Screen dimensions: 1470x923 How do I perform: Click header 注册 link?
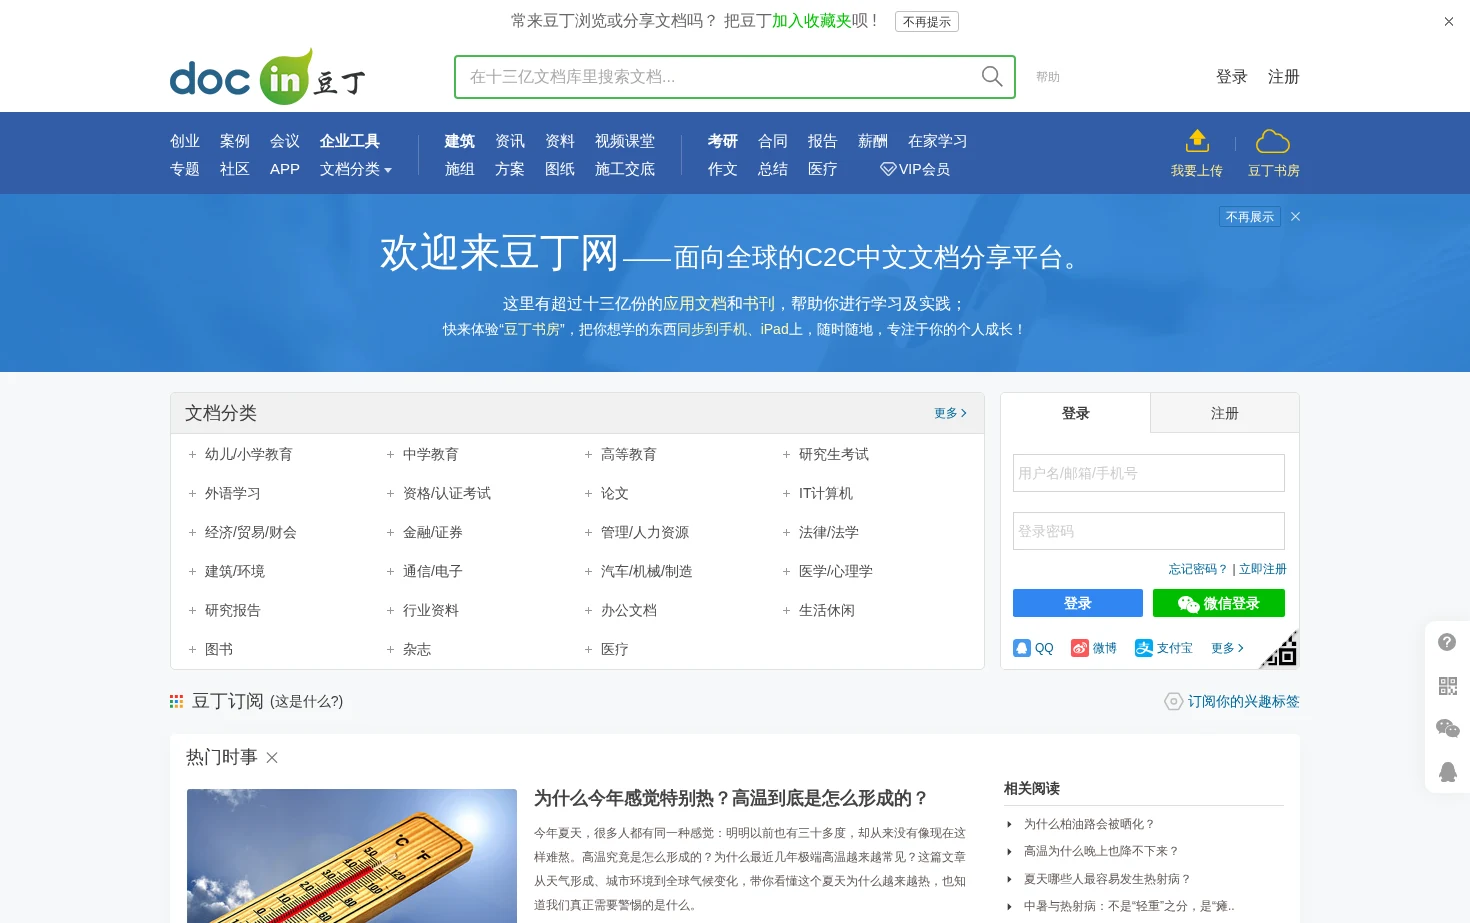click(1284, 77)
